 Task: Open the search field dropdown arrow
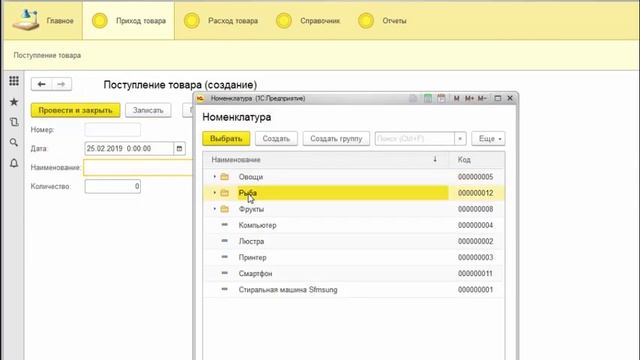460,139
